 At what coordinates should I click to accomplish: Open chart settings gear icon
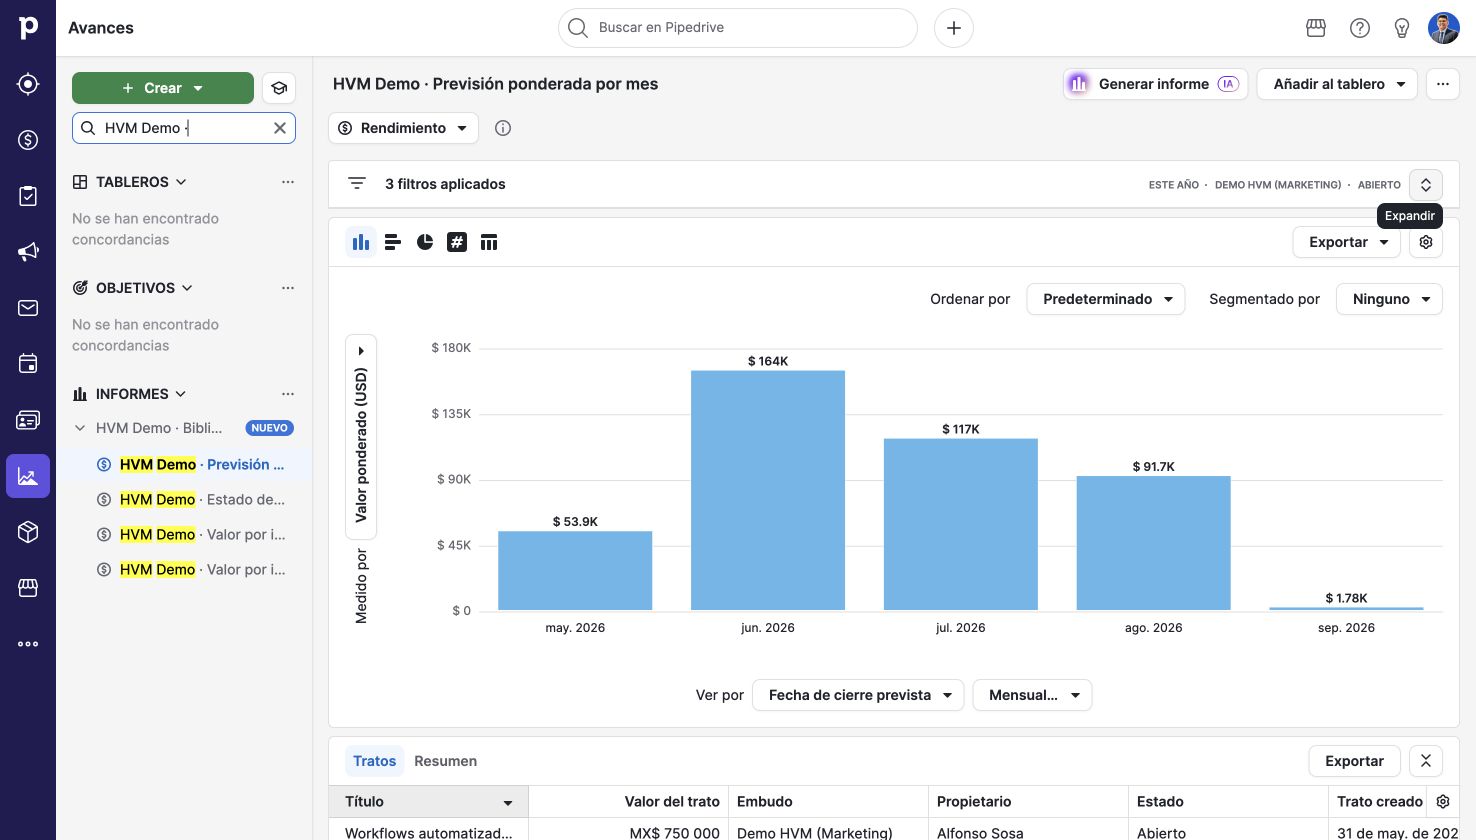tap(1426, 242)
